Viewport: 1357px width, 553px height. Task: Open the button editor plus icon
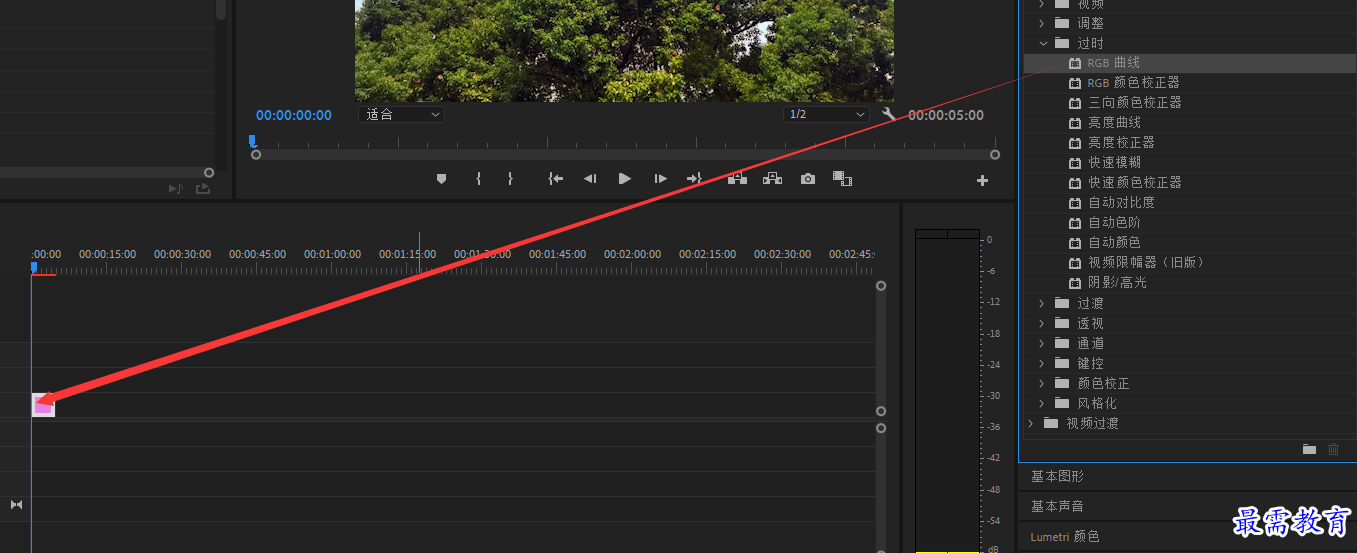(982, 181)
